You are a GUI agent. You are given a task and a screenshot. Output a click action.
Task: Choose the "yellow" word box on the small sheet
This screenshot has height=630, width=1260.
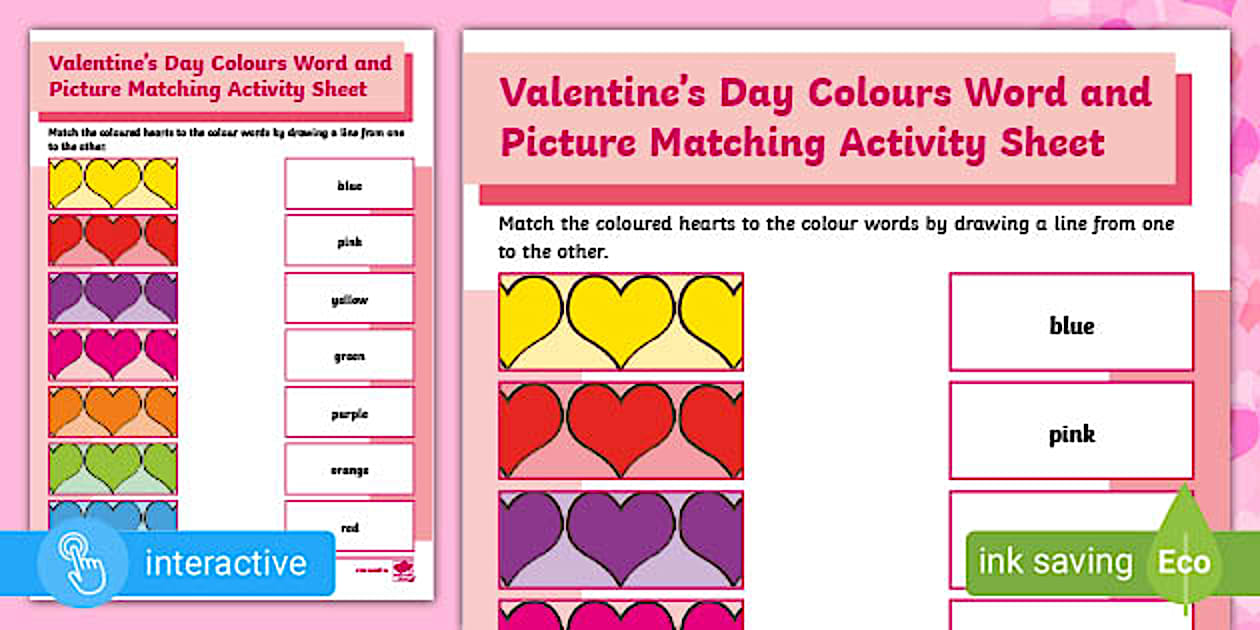pos(349,299)
